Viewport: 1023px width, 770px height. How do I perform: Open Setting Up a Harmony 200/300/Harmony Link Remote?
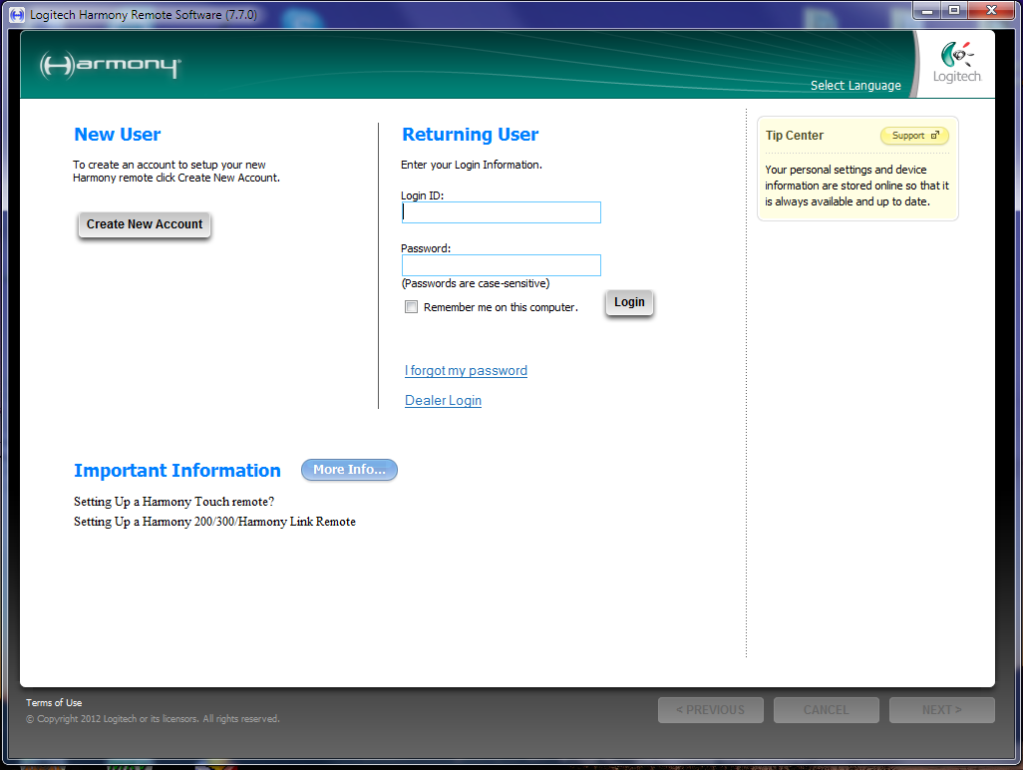(215, 521)
